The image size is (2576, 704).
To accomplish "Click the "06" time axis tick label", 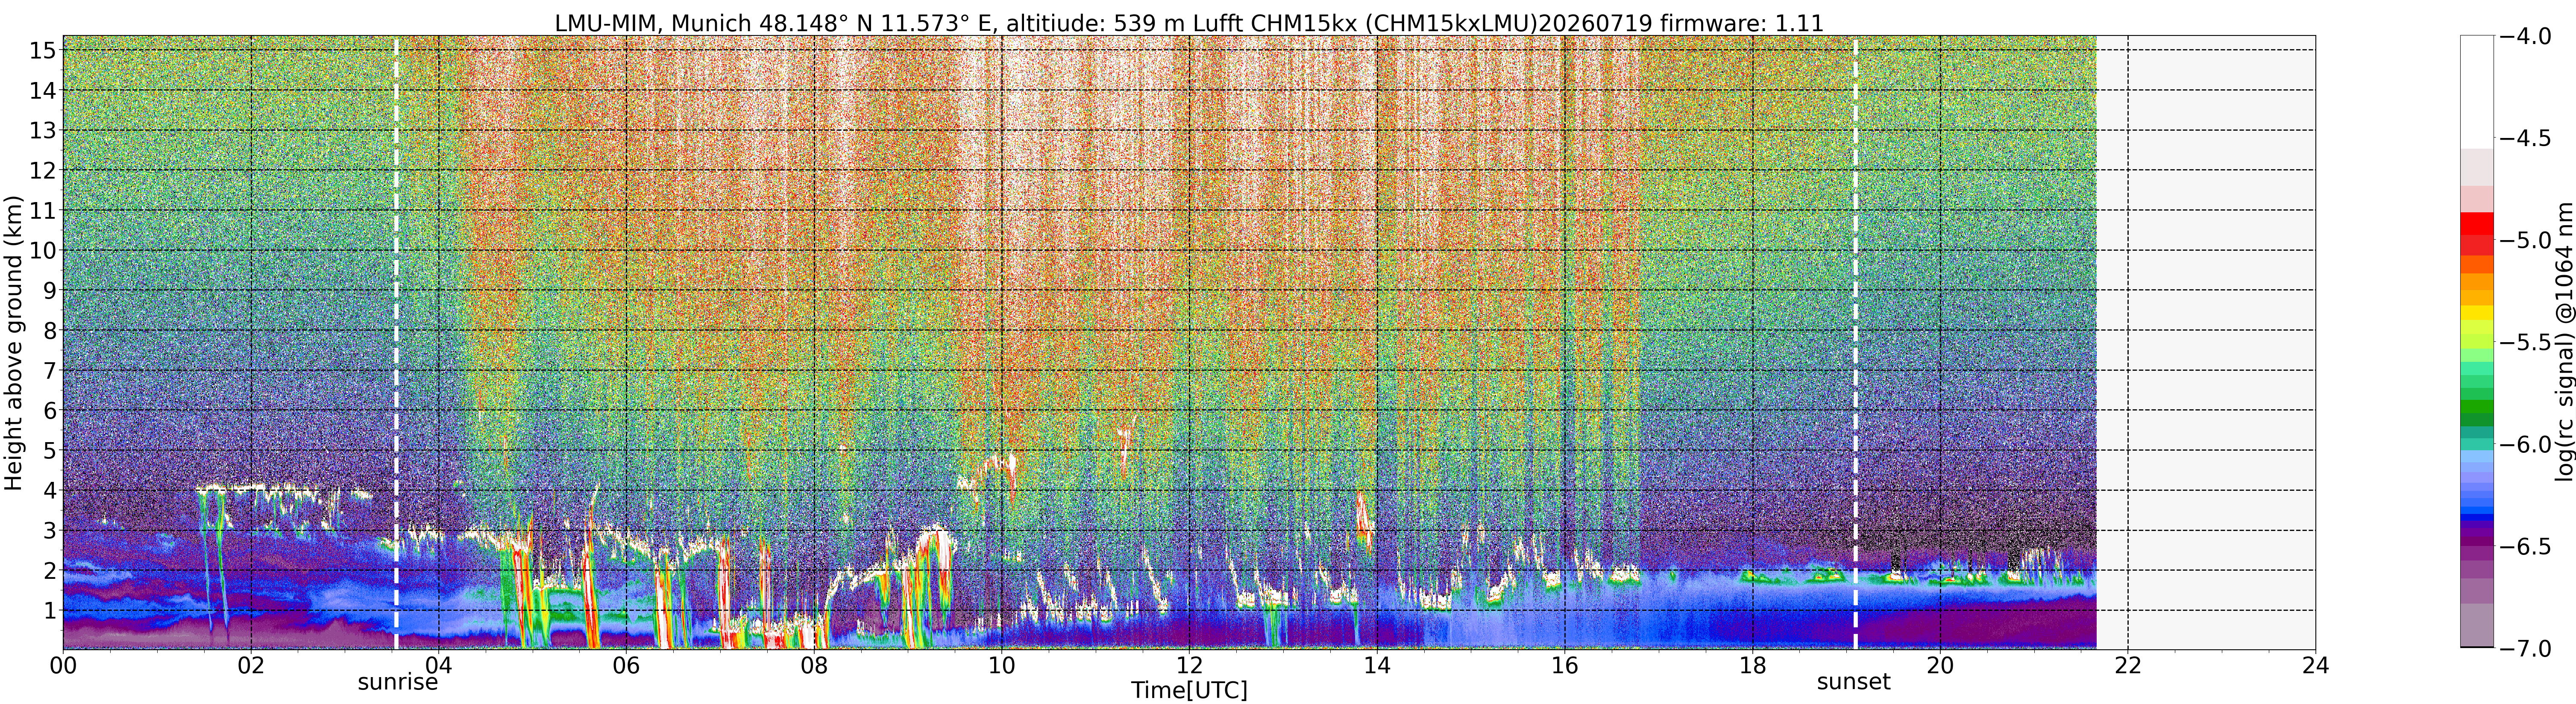I will [626, 666].
